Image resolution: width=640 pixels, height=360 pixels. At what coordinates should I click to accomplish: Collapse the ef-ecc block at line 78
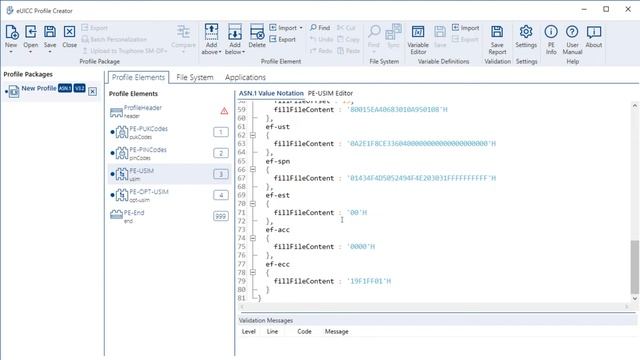pos(253,272)
